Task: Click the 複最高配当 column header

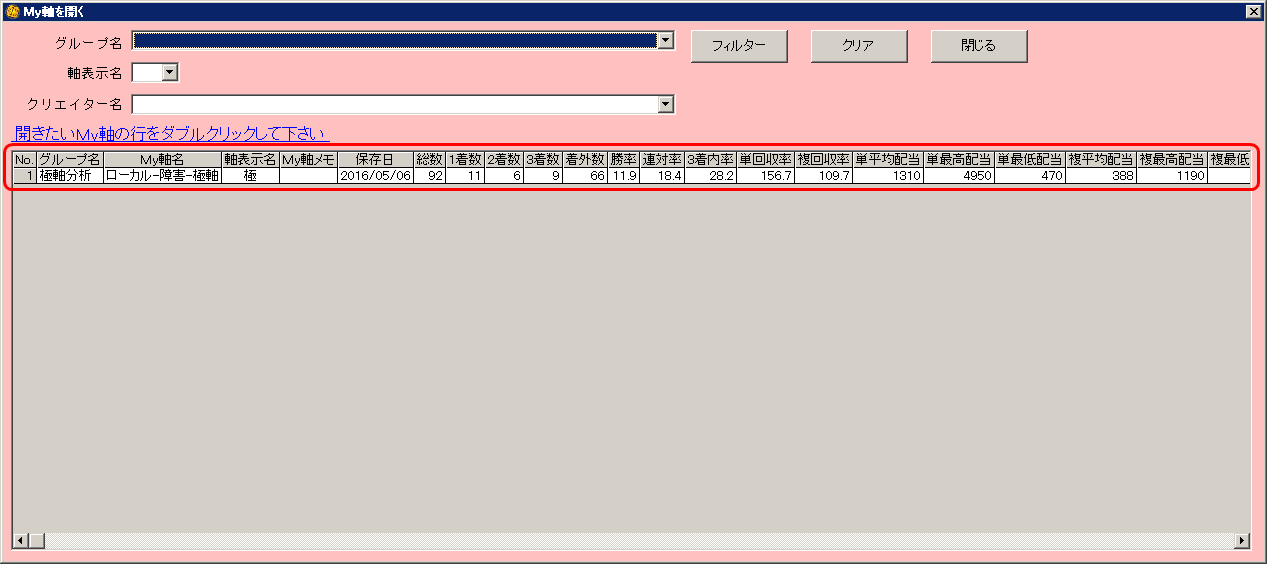Action: [x=1172, y=159]
